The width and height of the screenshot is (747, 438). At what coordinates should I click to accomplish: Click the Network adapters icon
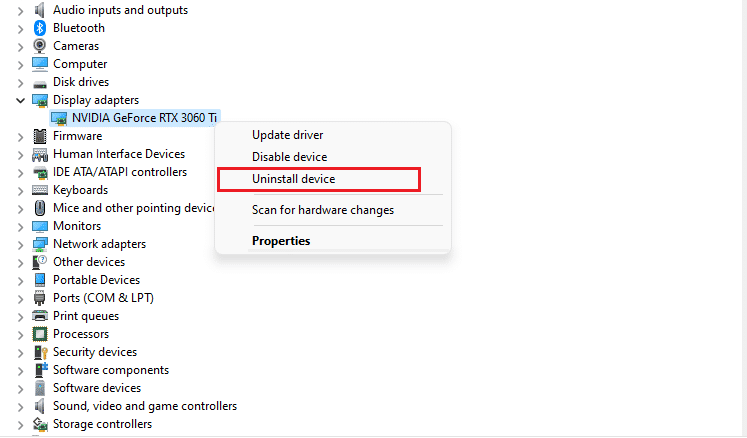click(x=40, y=244)
